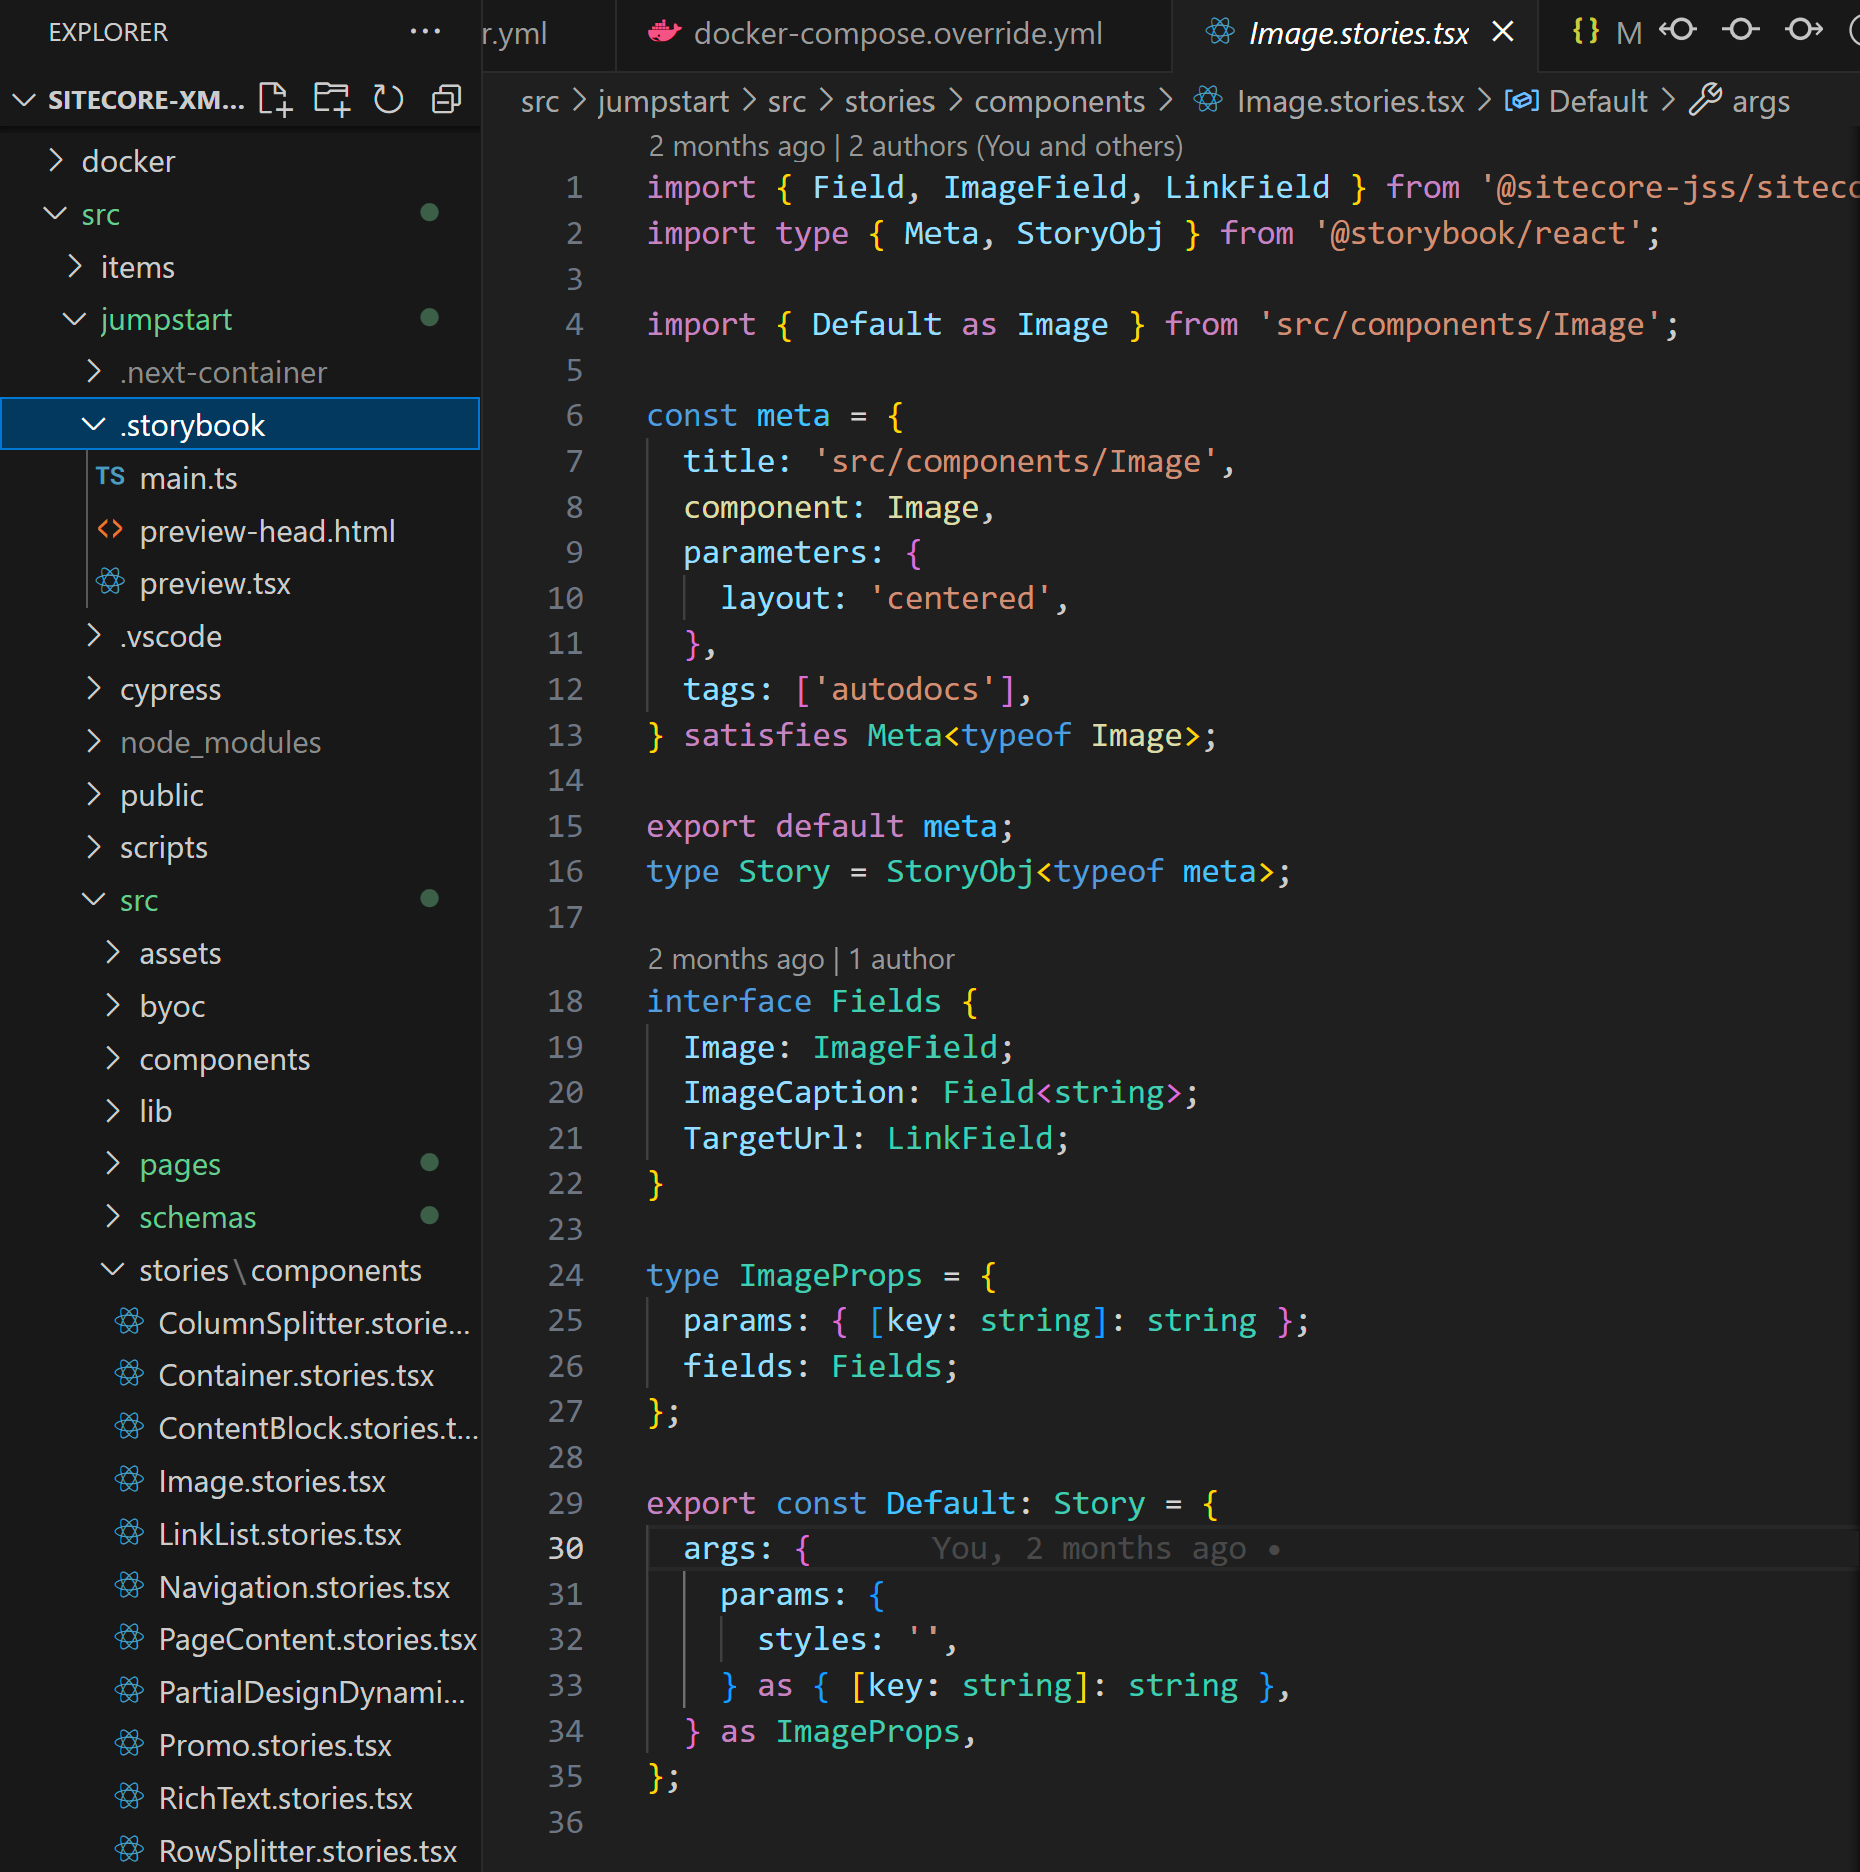Click line number 30 in gutter

point(565,1548)
